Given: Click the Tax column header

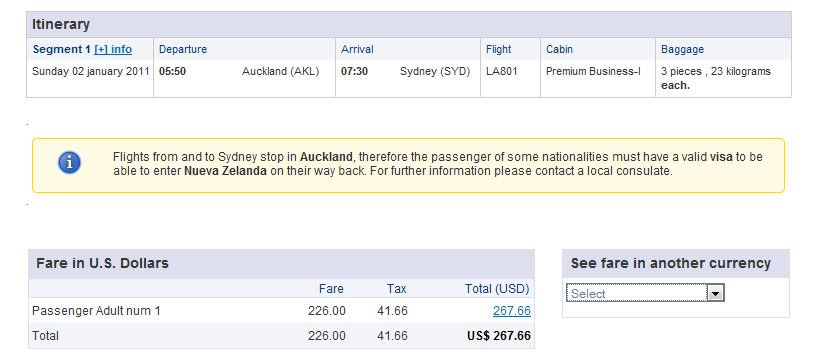Looking at the screenshot, I should point(397,289).
